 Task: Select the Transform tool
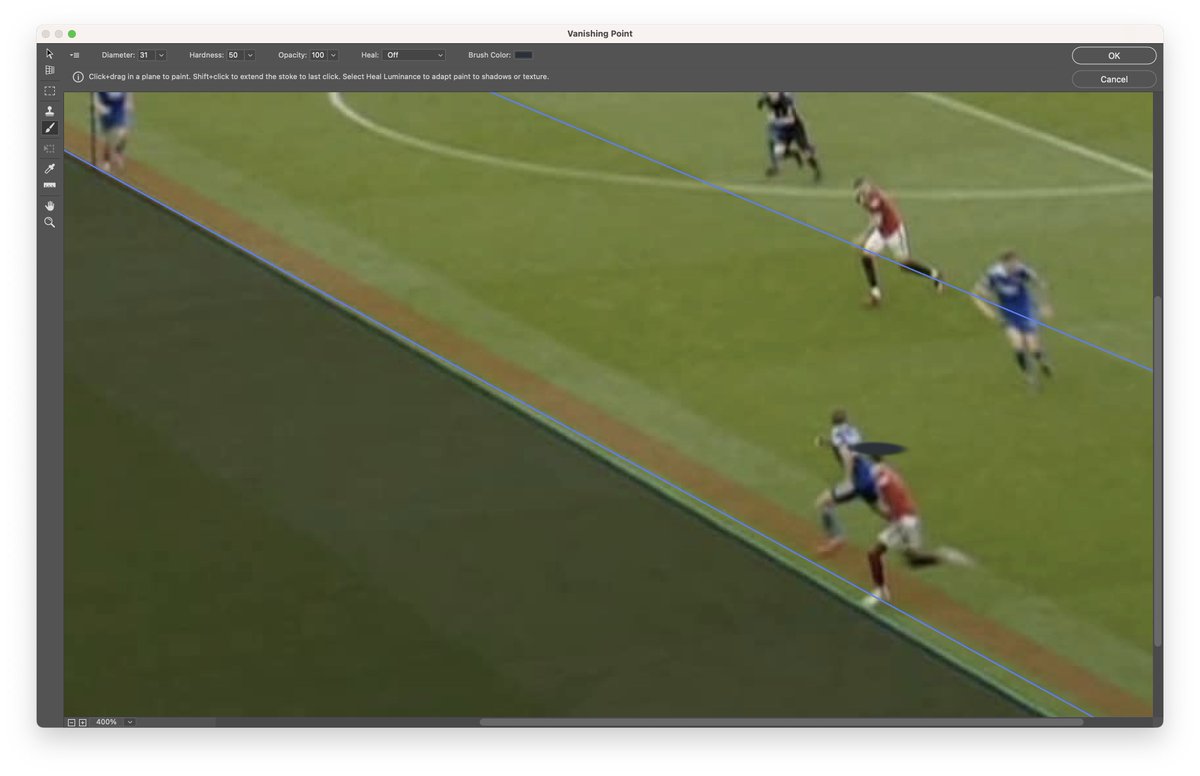(49, 148)
